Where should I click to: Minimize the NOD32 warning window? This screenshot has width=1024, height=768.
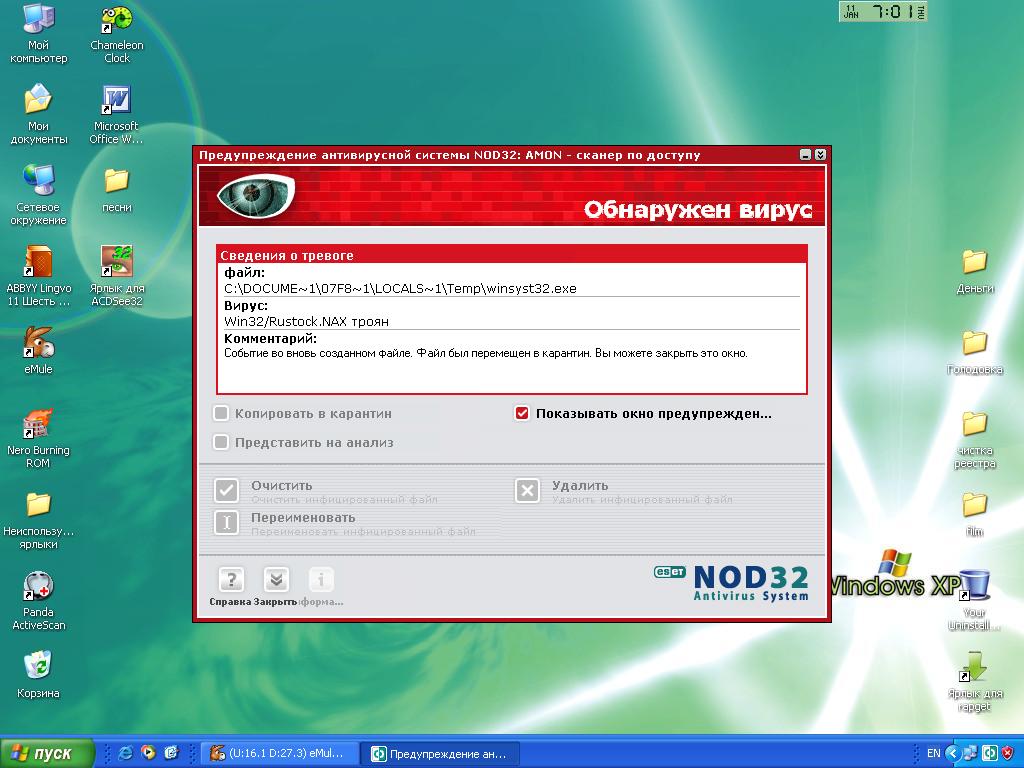[806, 155]
